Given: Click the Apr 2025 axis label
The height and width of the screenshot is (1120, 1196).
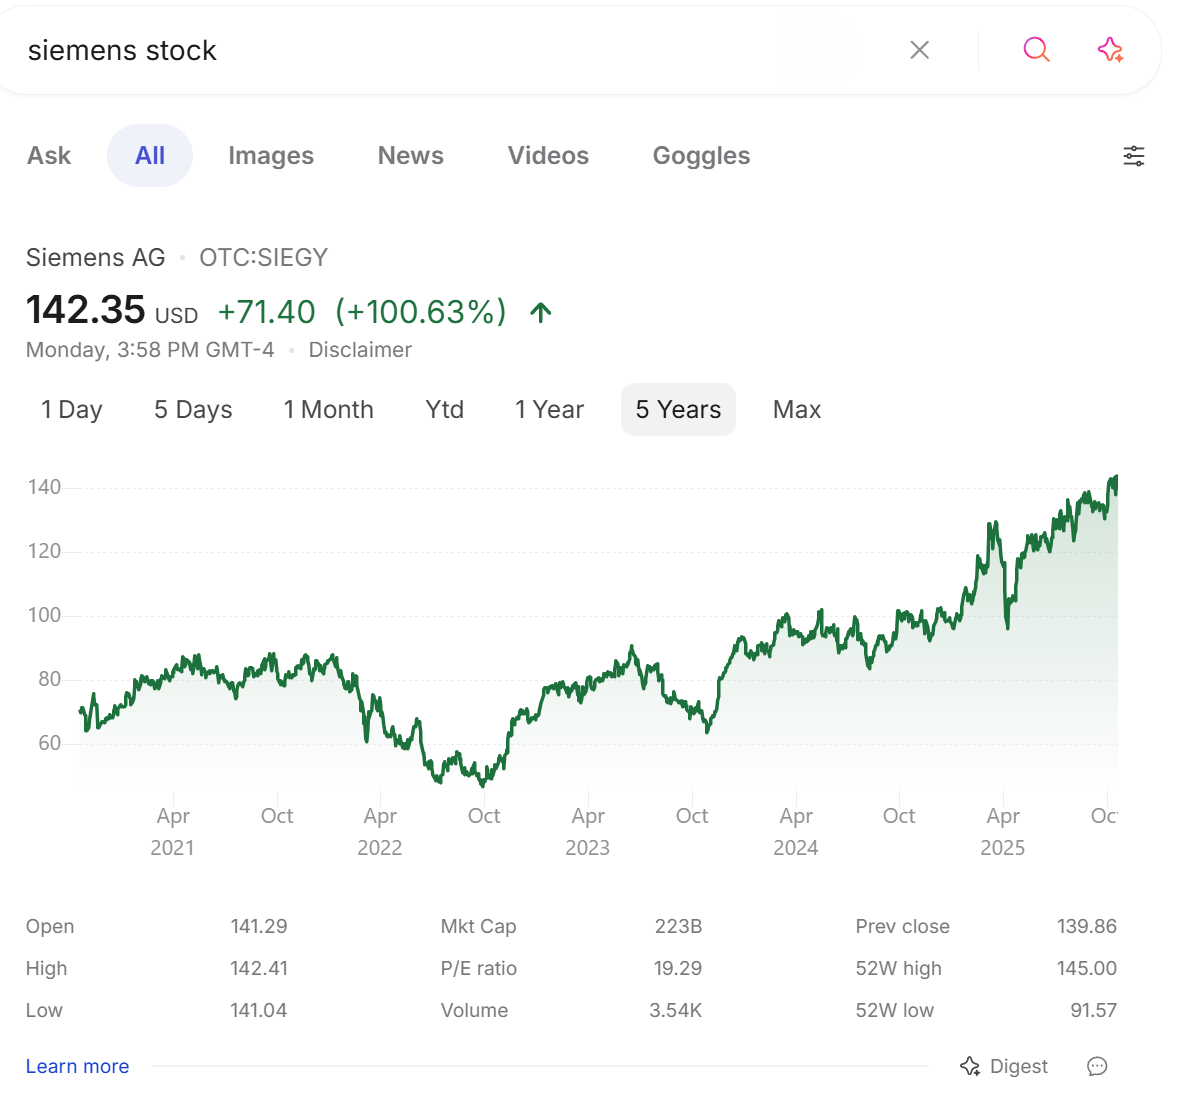Looking at the screenshot, I should (x=1002, y=832).
